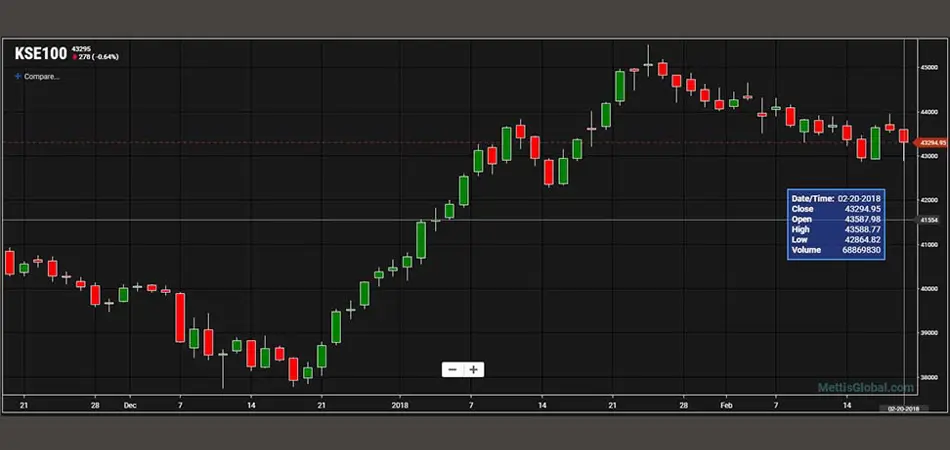This screenshot has width=950, height=450.
Task: Open the Compare... symbol field
Action: pyautogui.click(x=42, y=76)
